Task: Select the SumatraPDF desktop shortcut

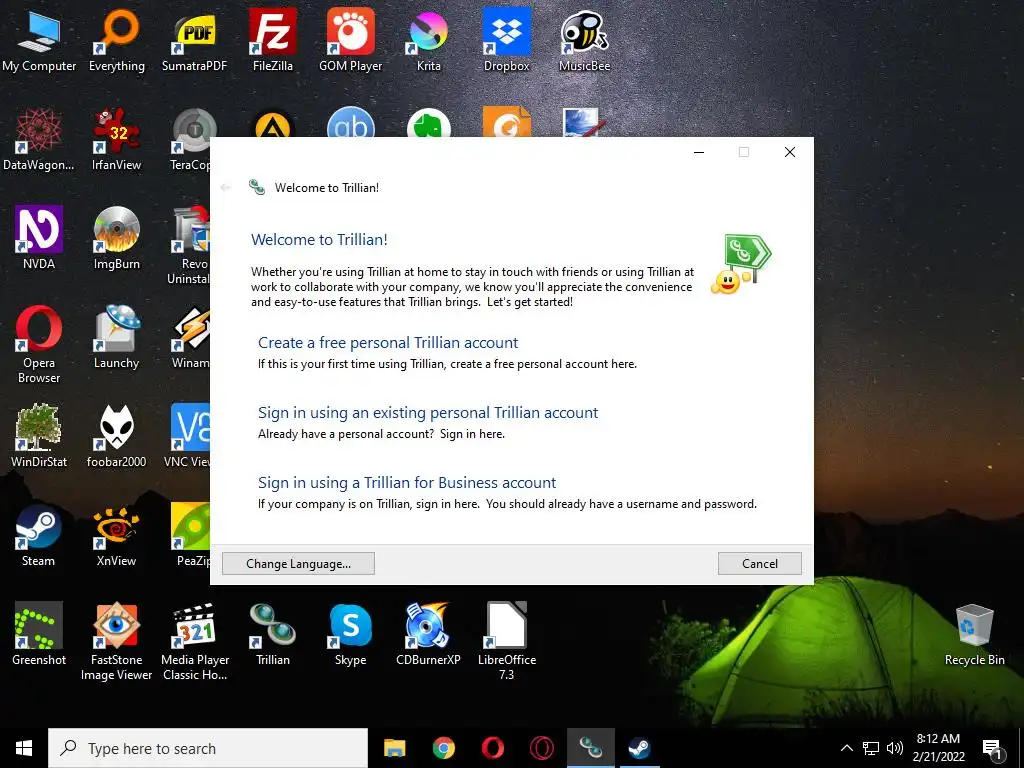Action: pyautogui.click(x=194, y=40)
